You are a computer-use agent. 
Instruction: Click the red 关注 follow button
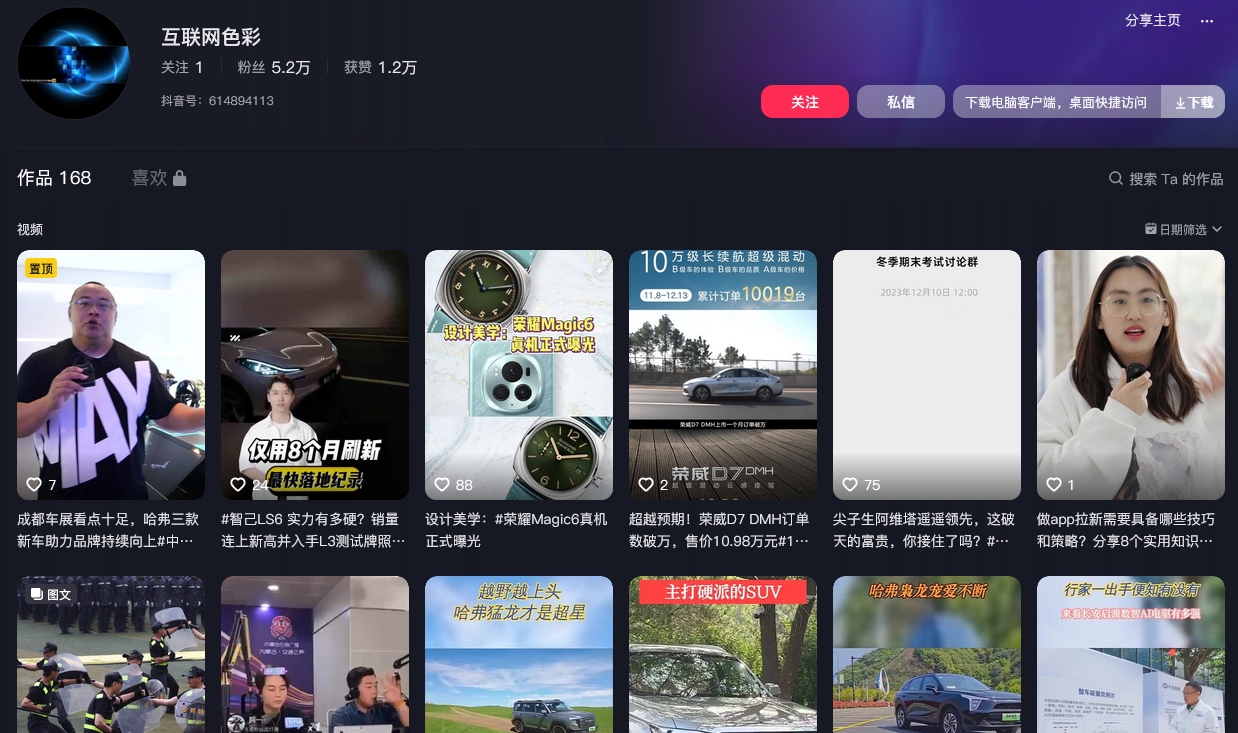(x=805, y=102)
